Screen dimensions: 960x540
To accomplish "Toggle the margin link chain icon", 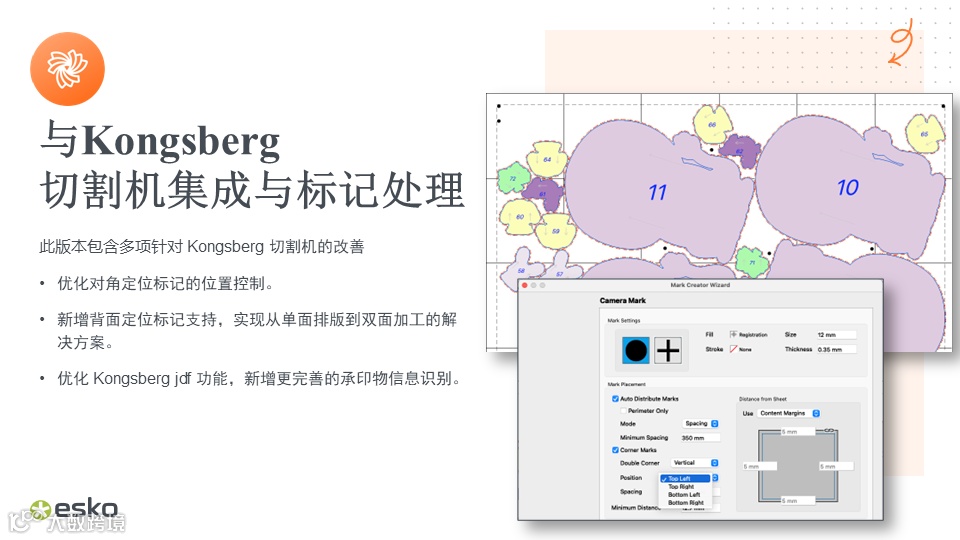I will click(829, 430).
